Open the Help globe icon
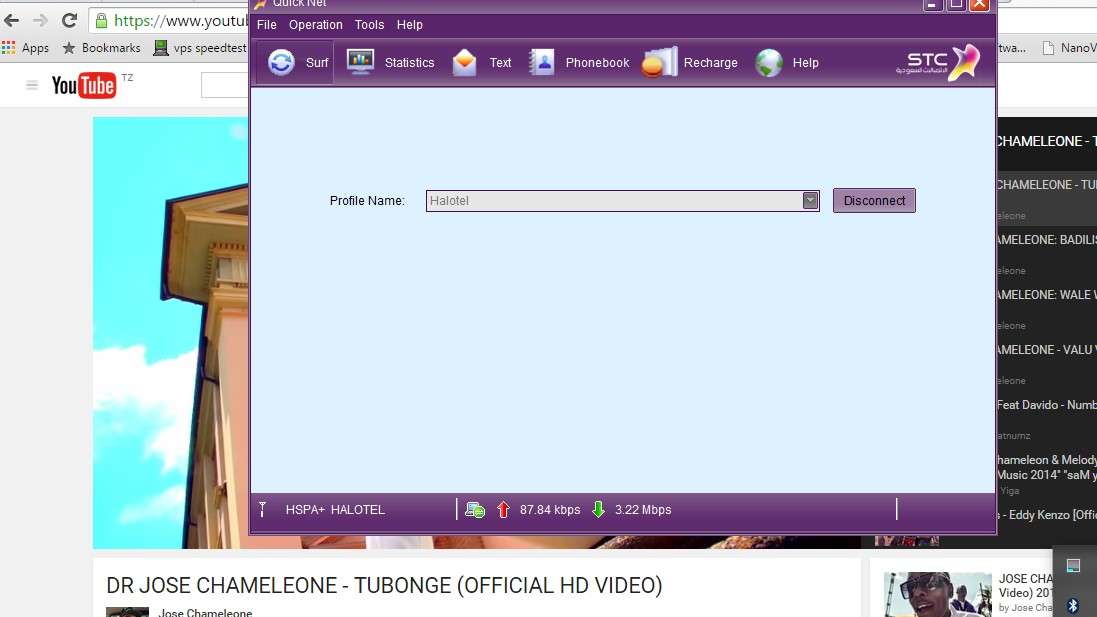Image resolution: width=1097 pixels, height=617 pixels. coord(768,62)
